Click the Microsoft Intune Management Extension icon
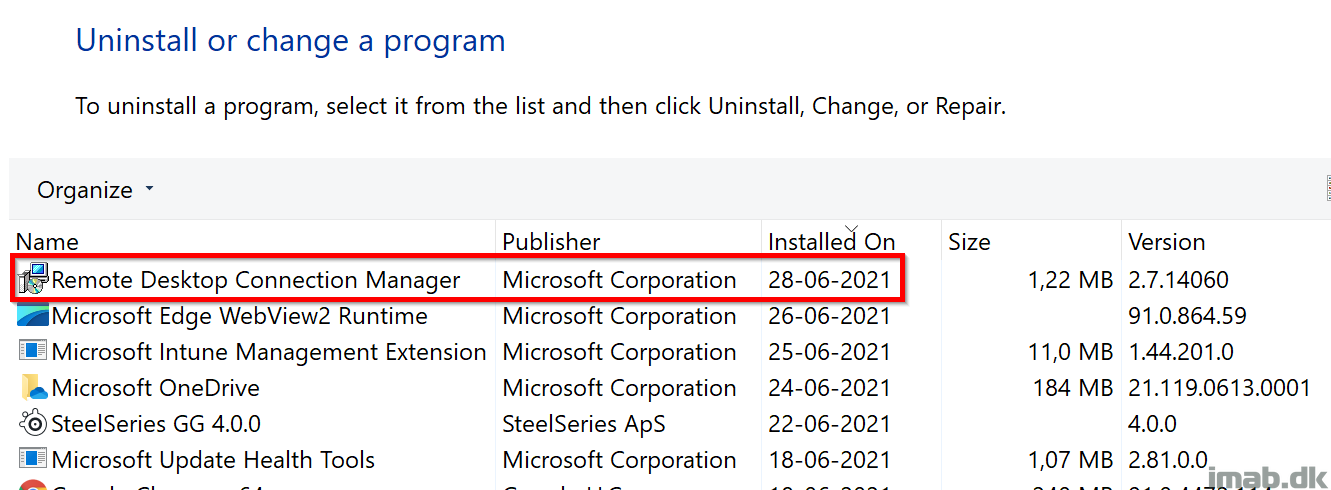The image size is (1331, 490). pos(33,352)
